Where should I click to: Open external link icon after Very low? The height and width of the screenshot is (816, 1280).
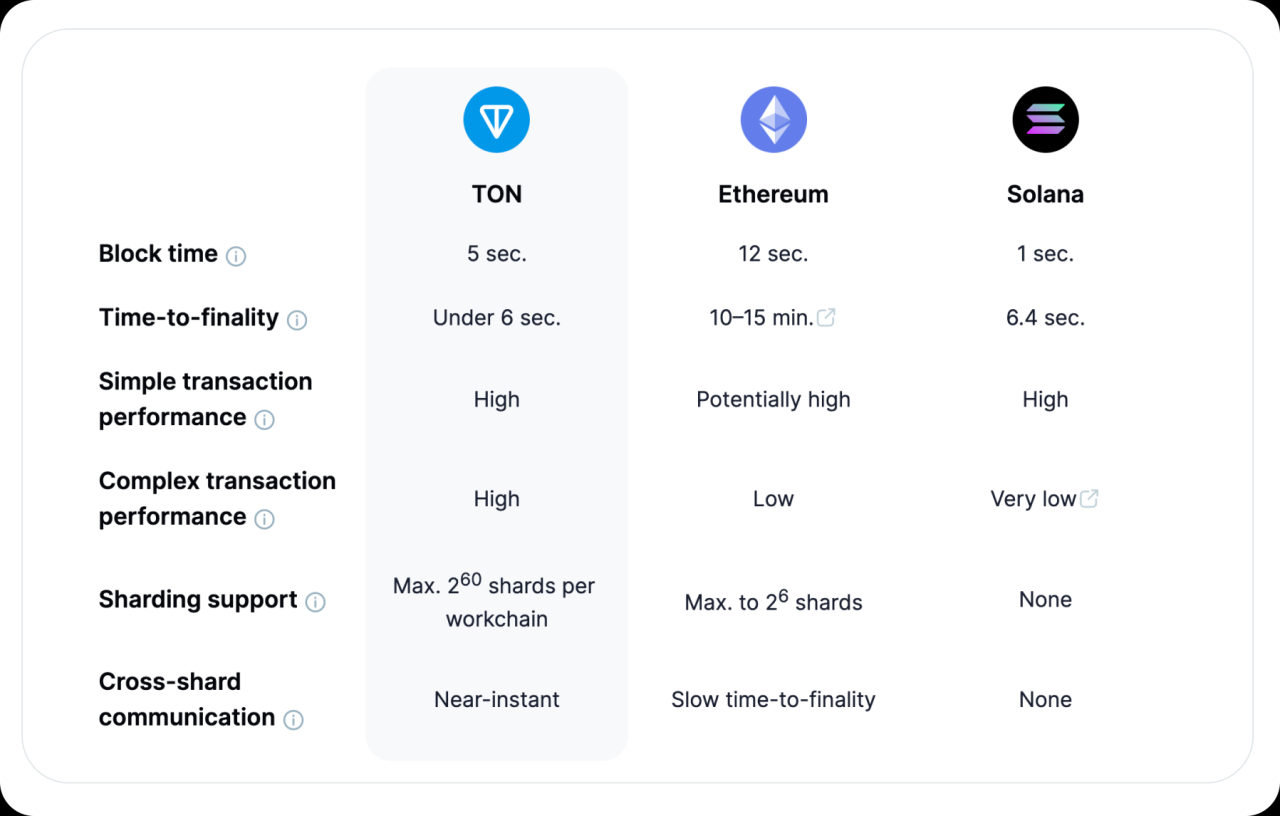(1089, 498)
